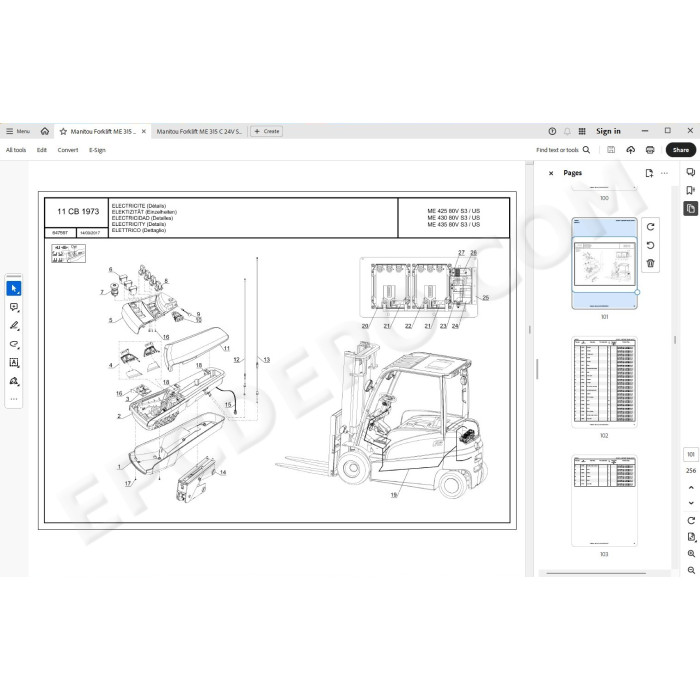Open All tools menu
Image resolution: width=700 pixels, height=700 pixels.
[x=16, y=150]
